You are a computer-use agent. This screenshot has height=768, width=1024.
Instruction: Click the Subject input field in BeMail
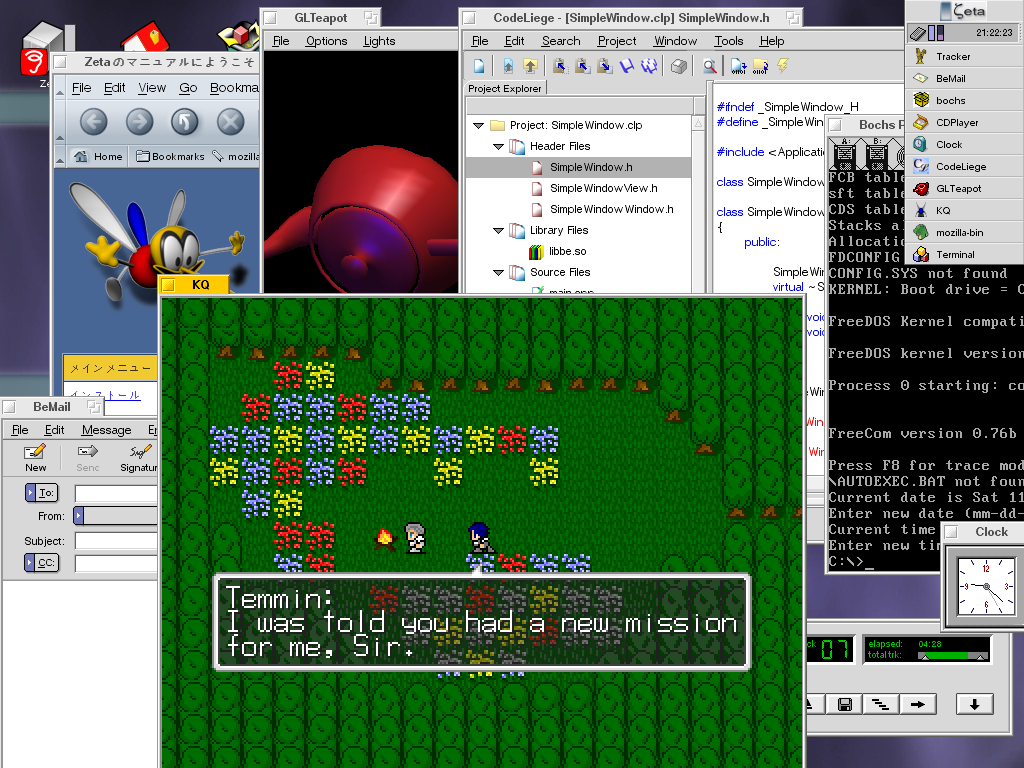pyautogui.click(x=116, y=541)
